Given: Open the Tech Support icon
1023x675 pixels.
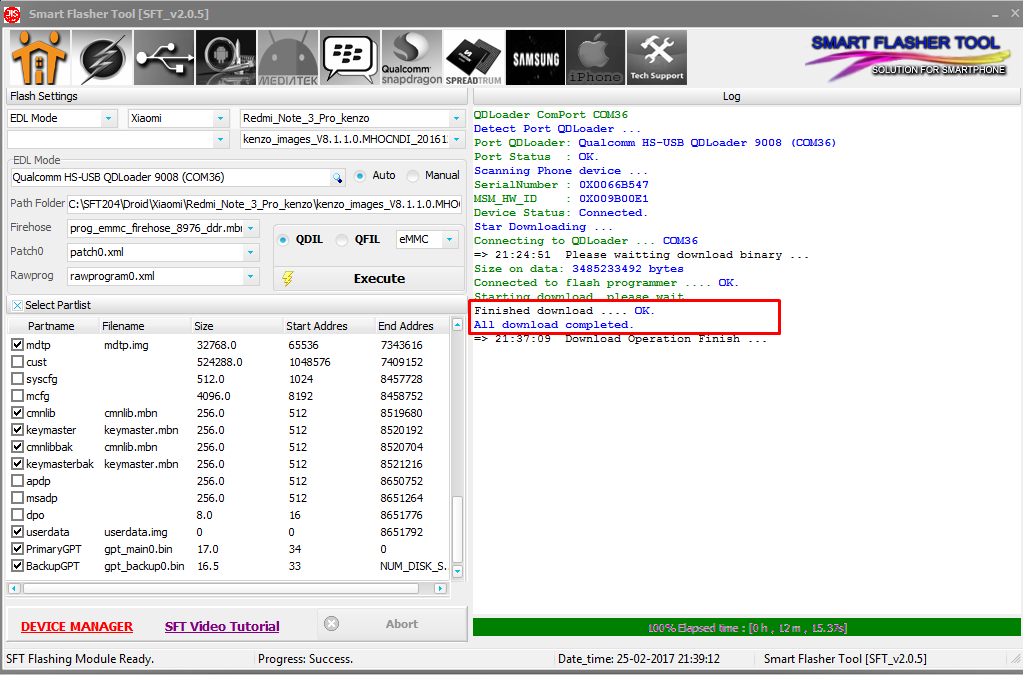Looking at the screenshot, I should point(657,57).
